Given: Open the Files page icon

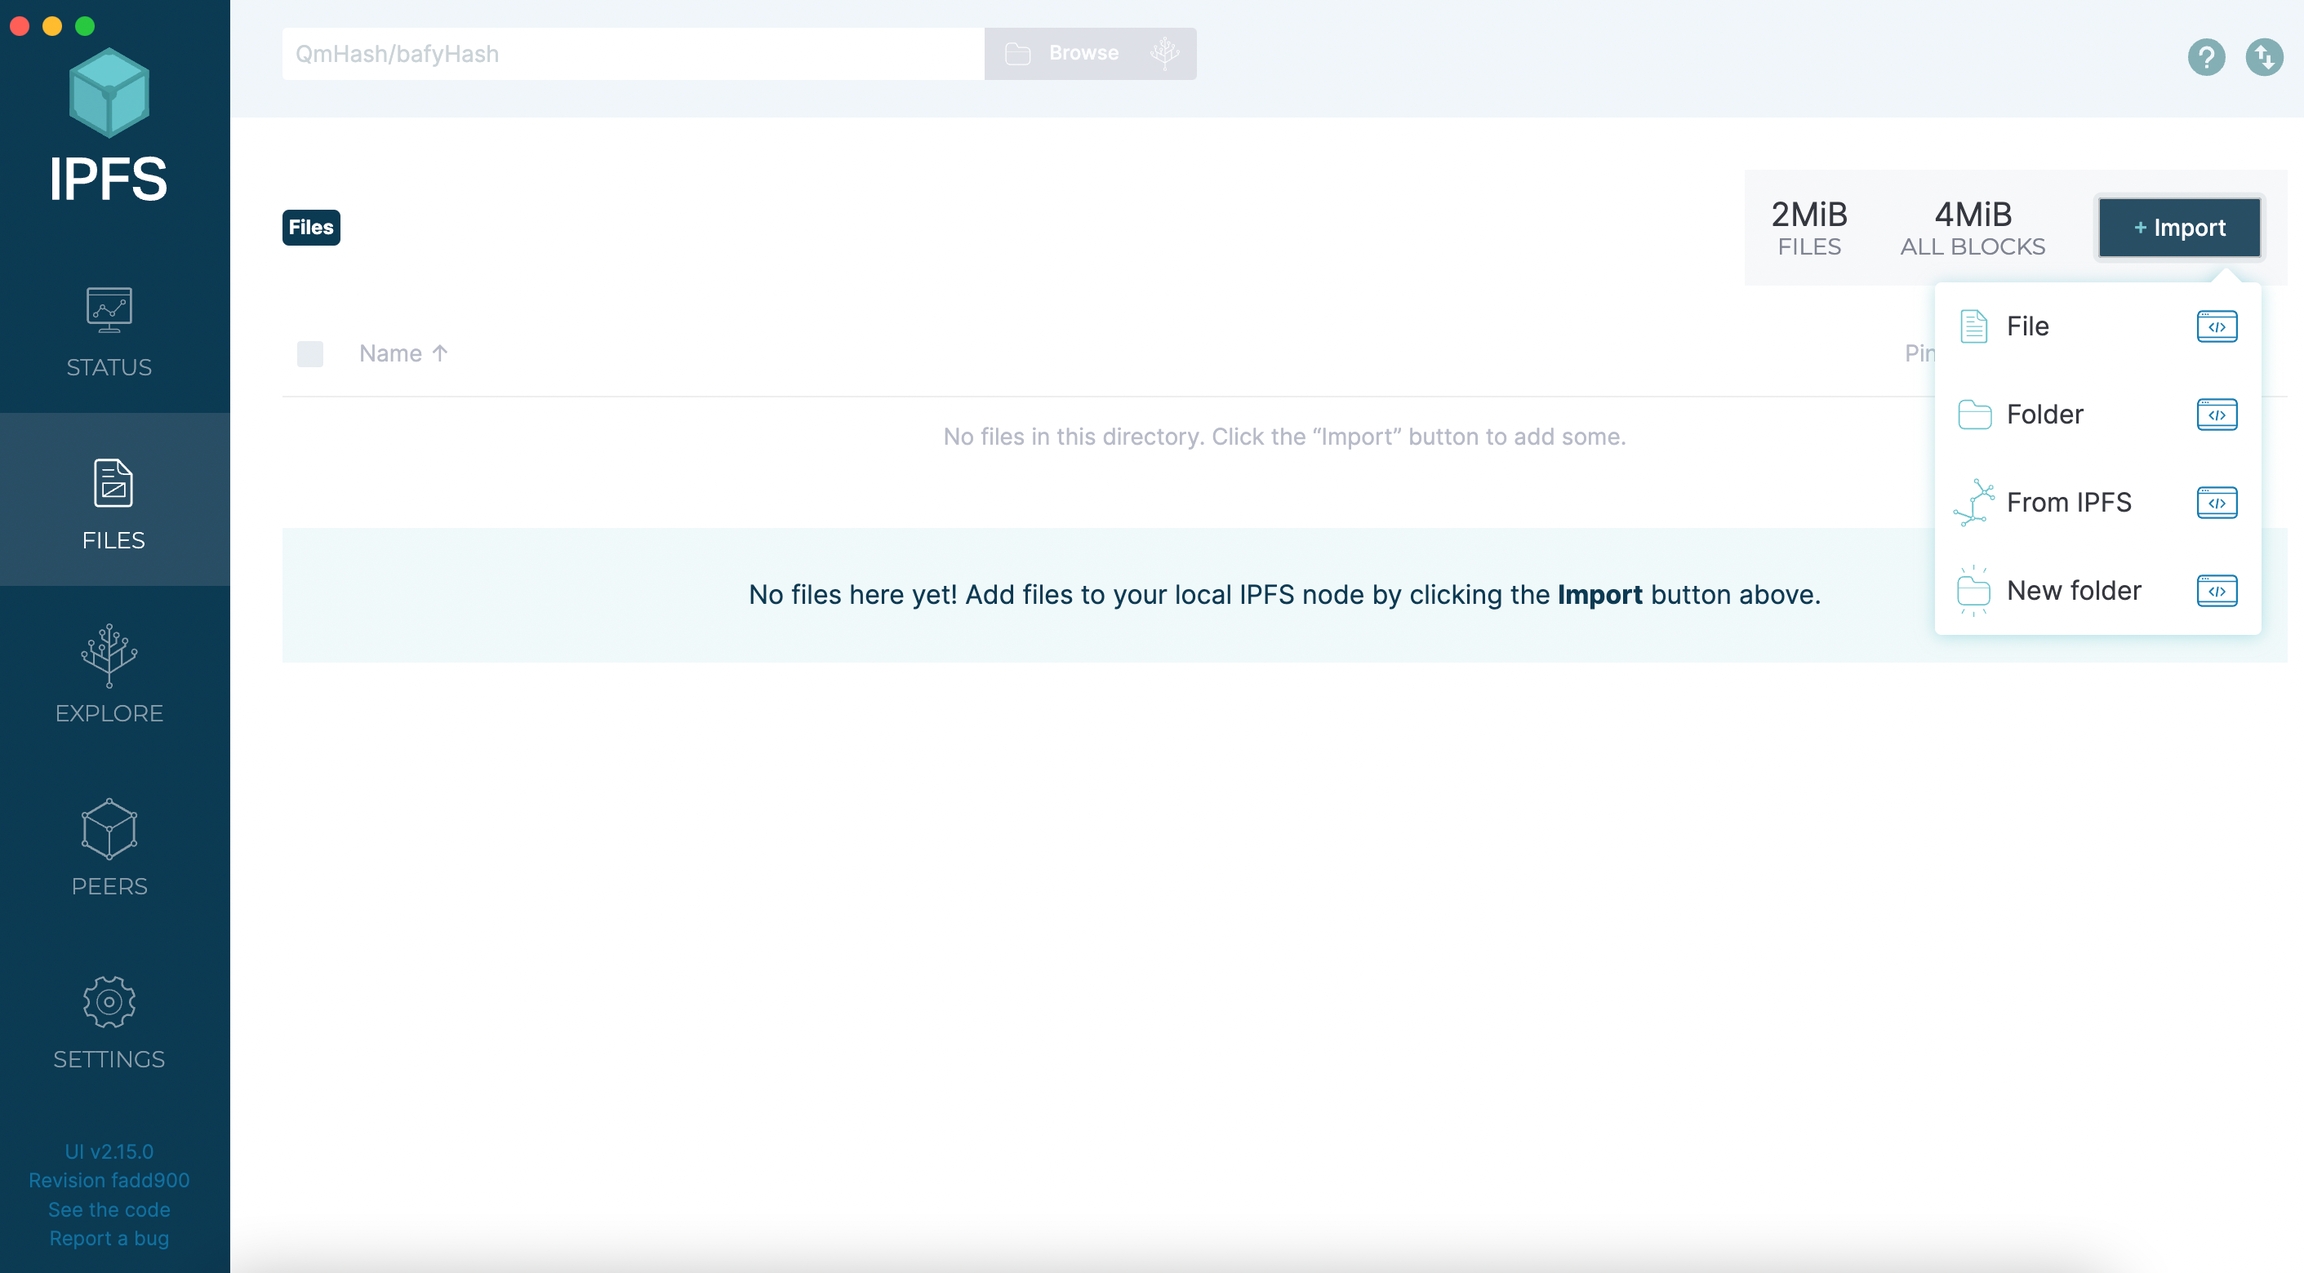Looking at the screenshot, I should pyautogui.click(x=113, y=484).
